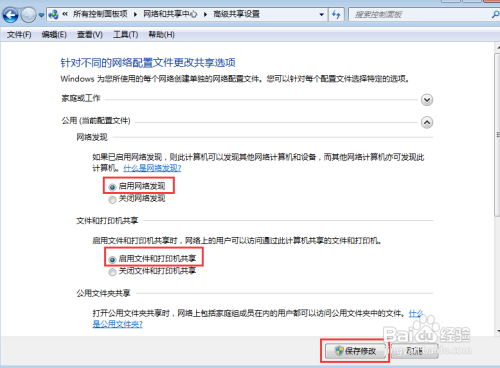Screen dimensions: 500x368
Task: Open the address bar history dropdown
Action: pyautogui.click(x=321, y=15)
